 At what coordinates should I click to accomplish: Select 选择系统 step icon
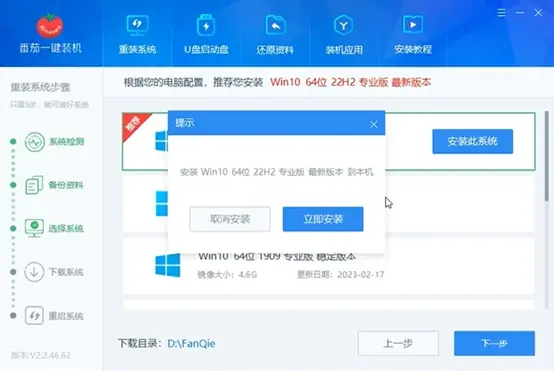click(34, 228)
